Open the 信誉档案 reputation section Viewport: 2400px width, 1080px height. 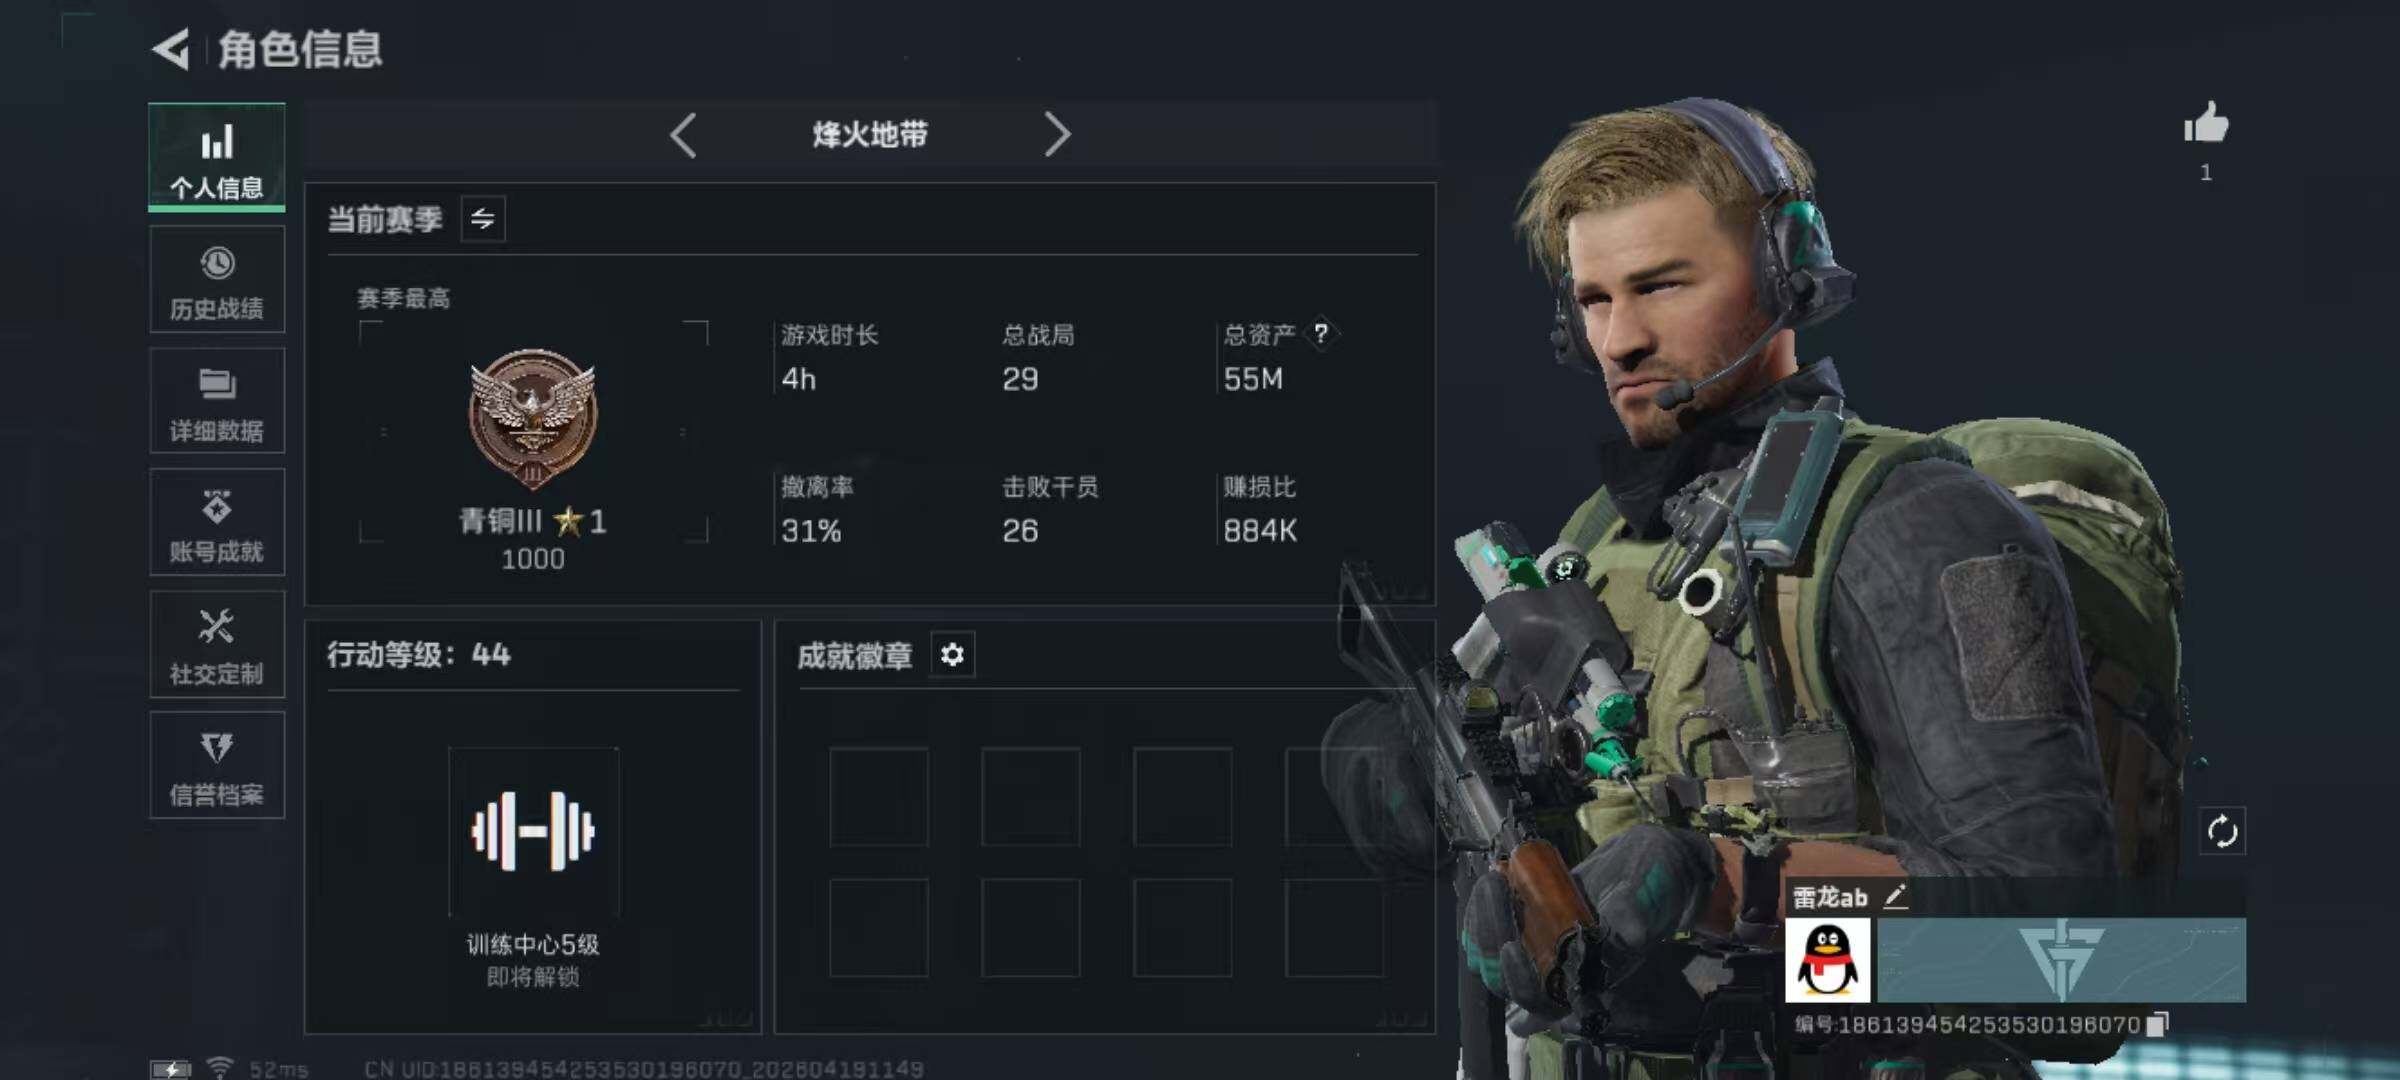tap(217, 766)
